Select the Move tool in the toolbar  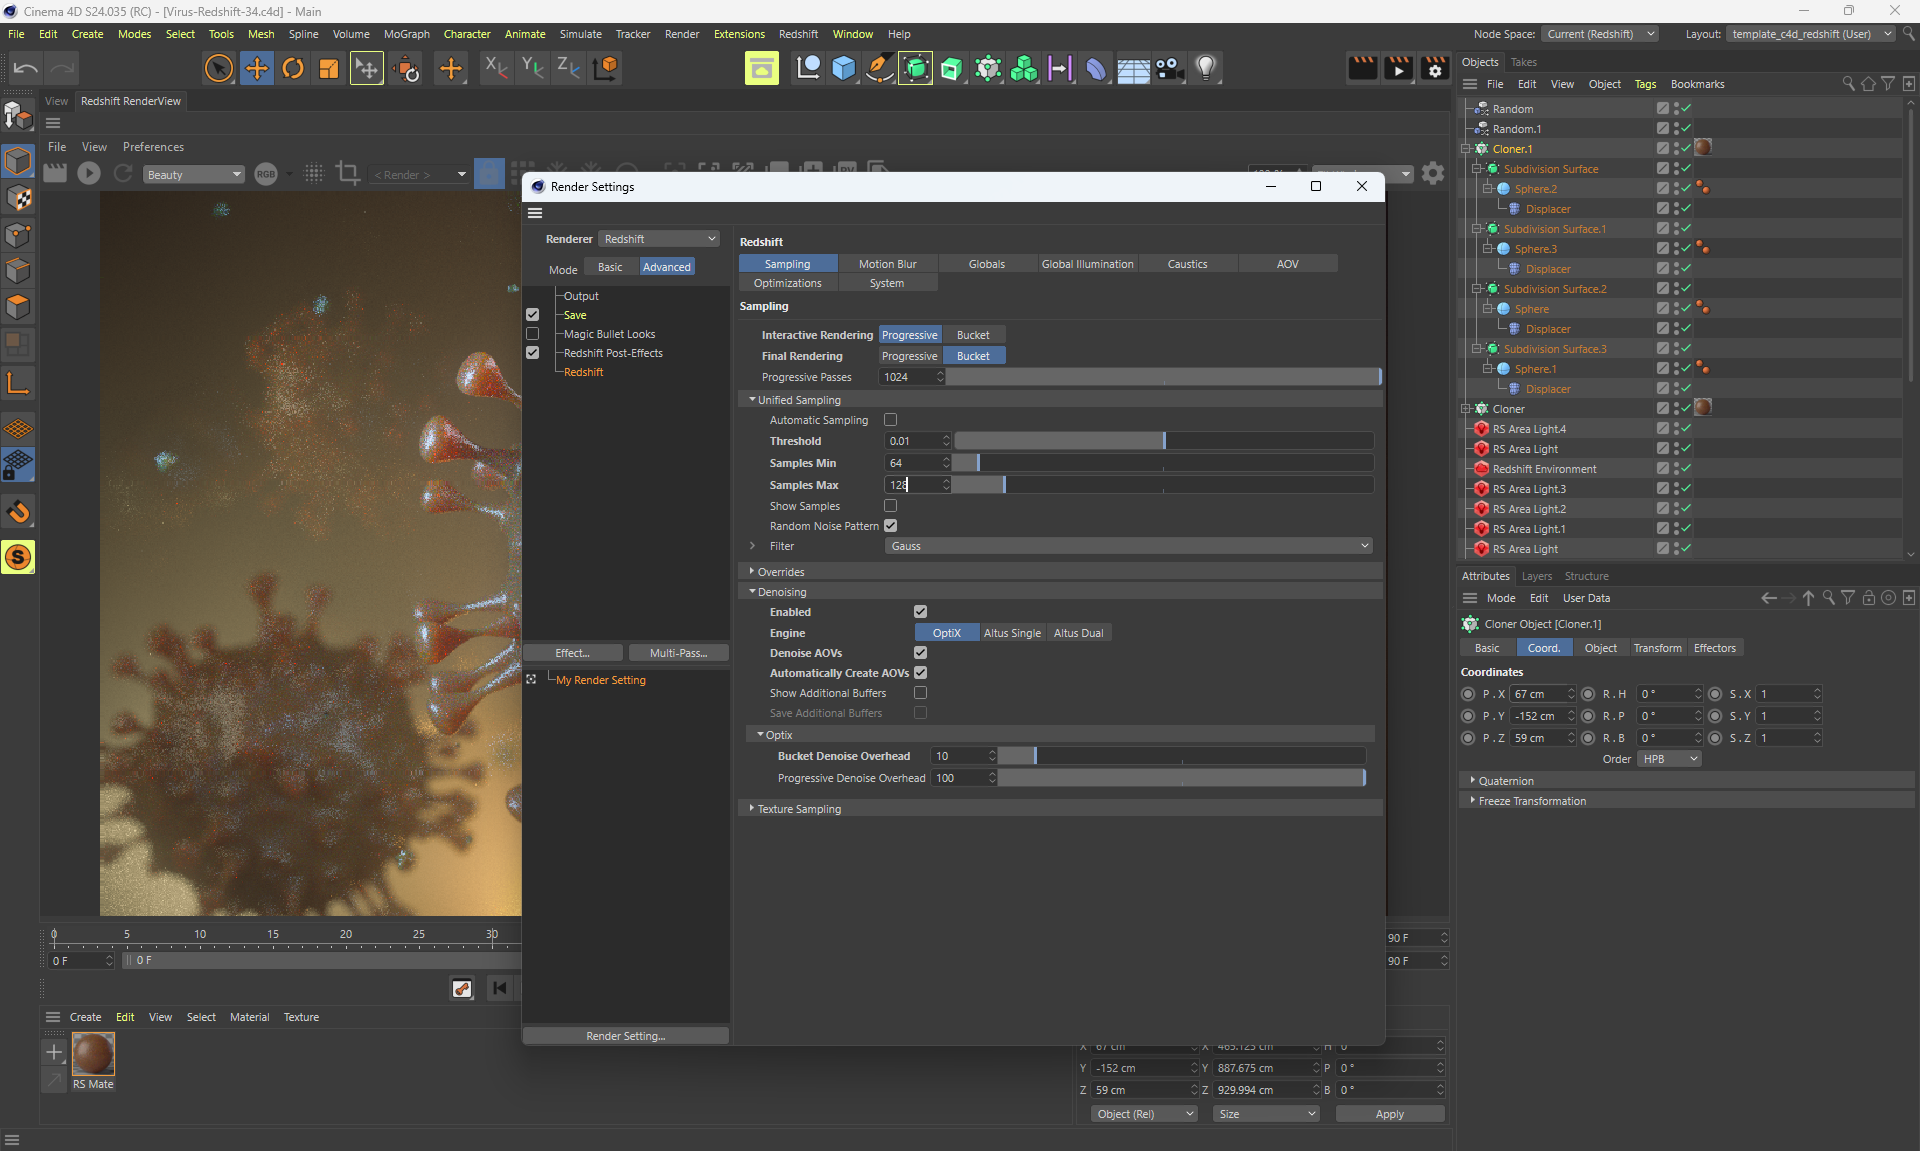(256, 68)
